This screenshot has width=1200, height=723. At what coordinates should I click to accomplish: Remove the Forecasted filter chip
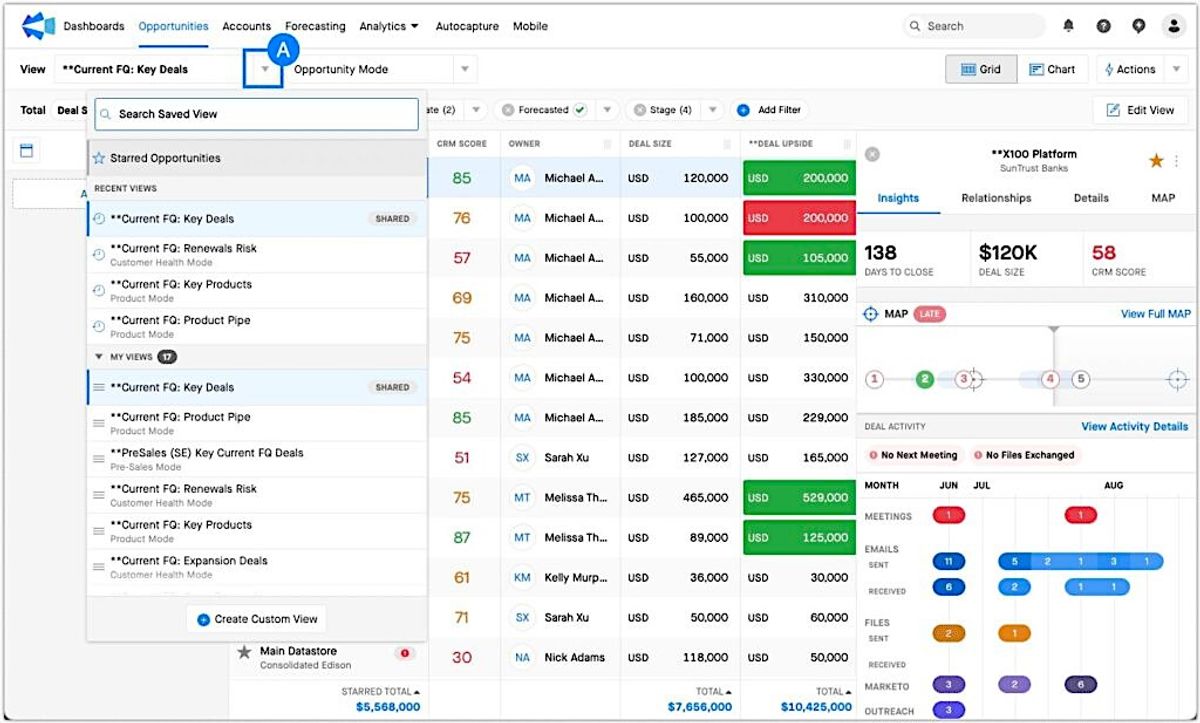pyautogui.click(x=508, y=110)
